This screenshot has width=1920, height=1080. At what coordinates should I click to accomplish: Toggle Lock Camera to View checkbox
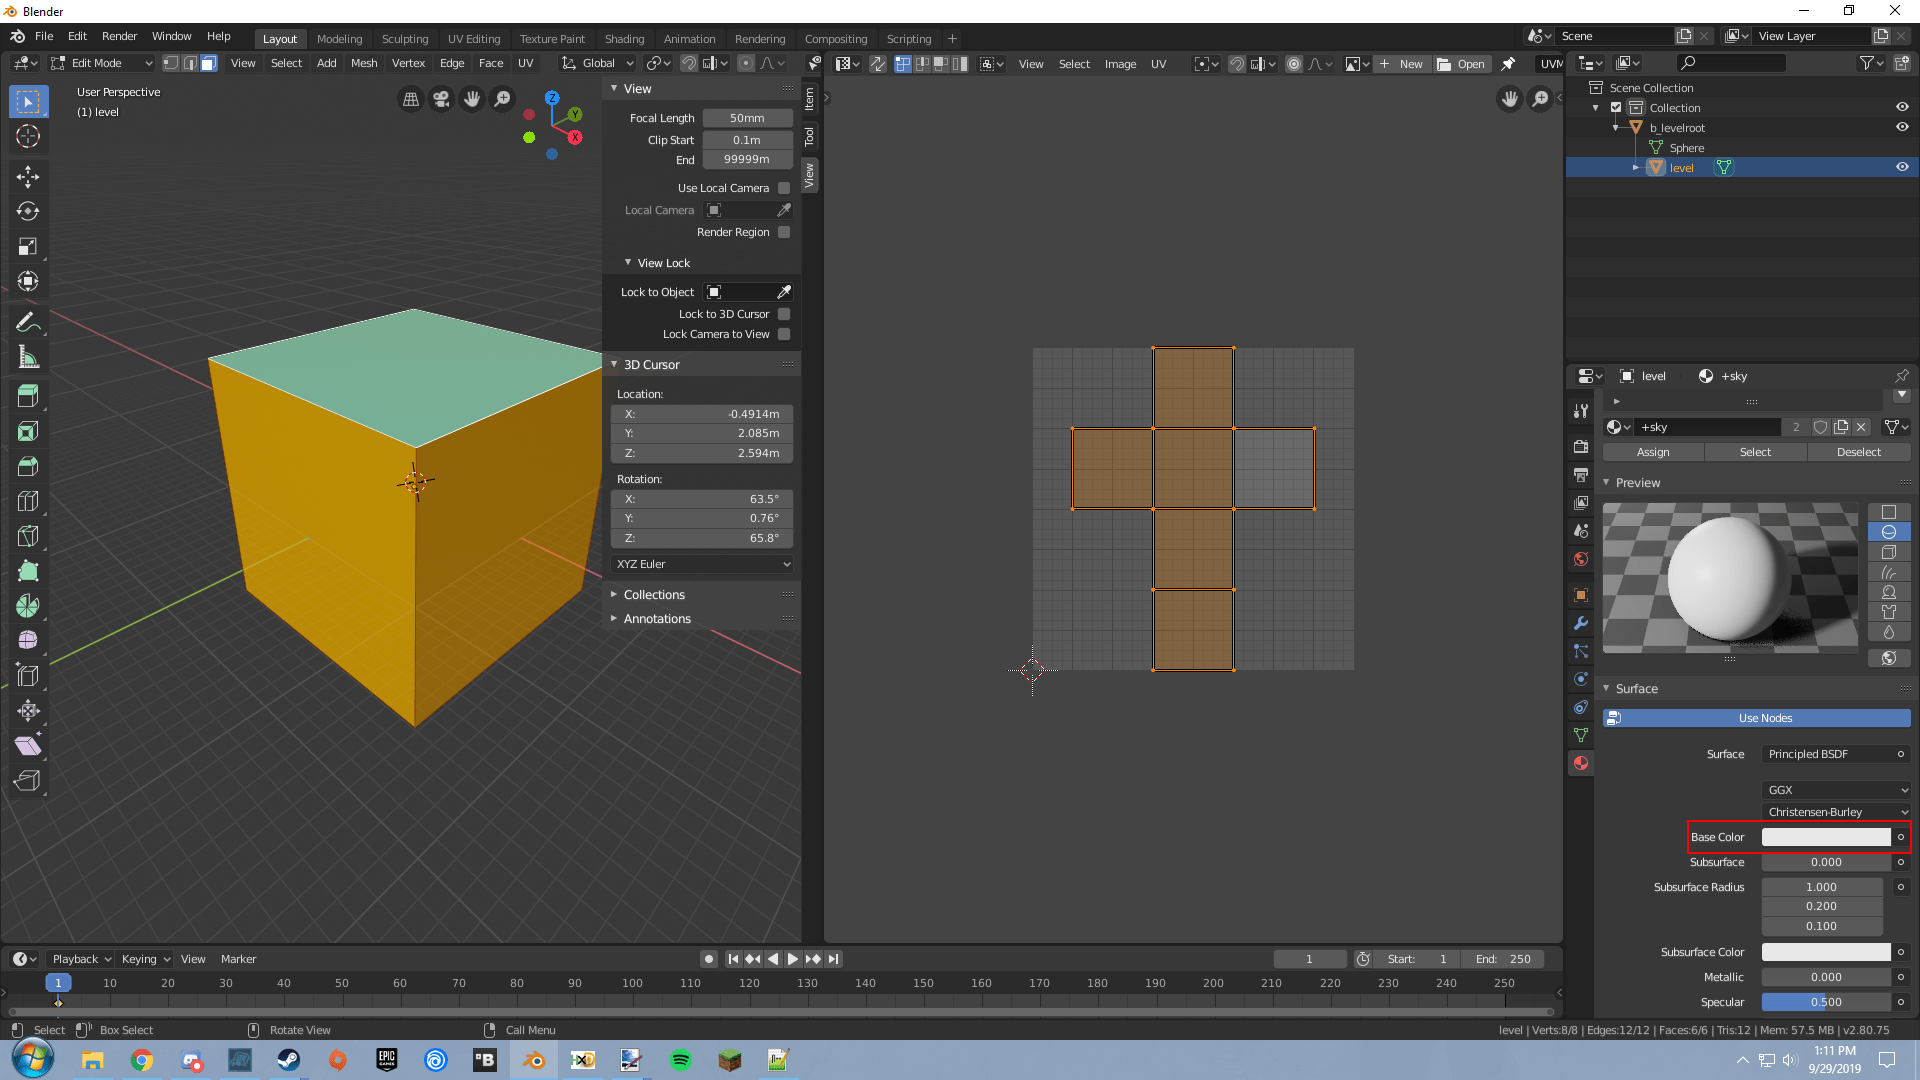click(785, 334)
